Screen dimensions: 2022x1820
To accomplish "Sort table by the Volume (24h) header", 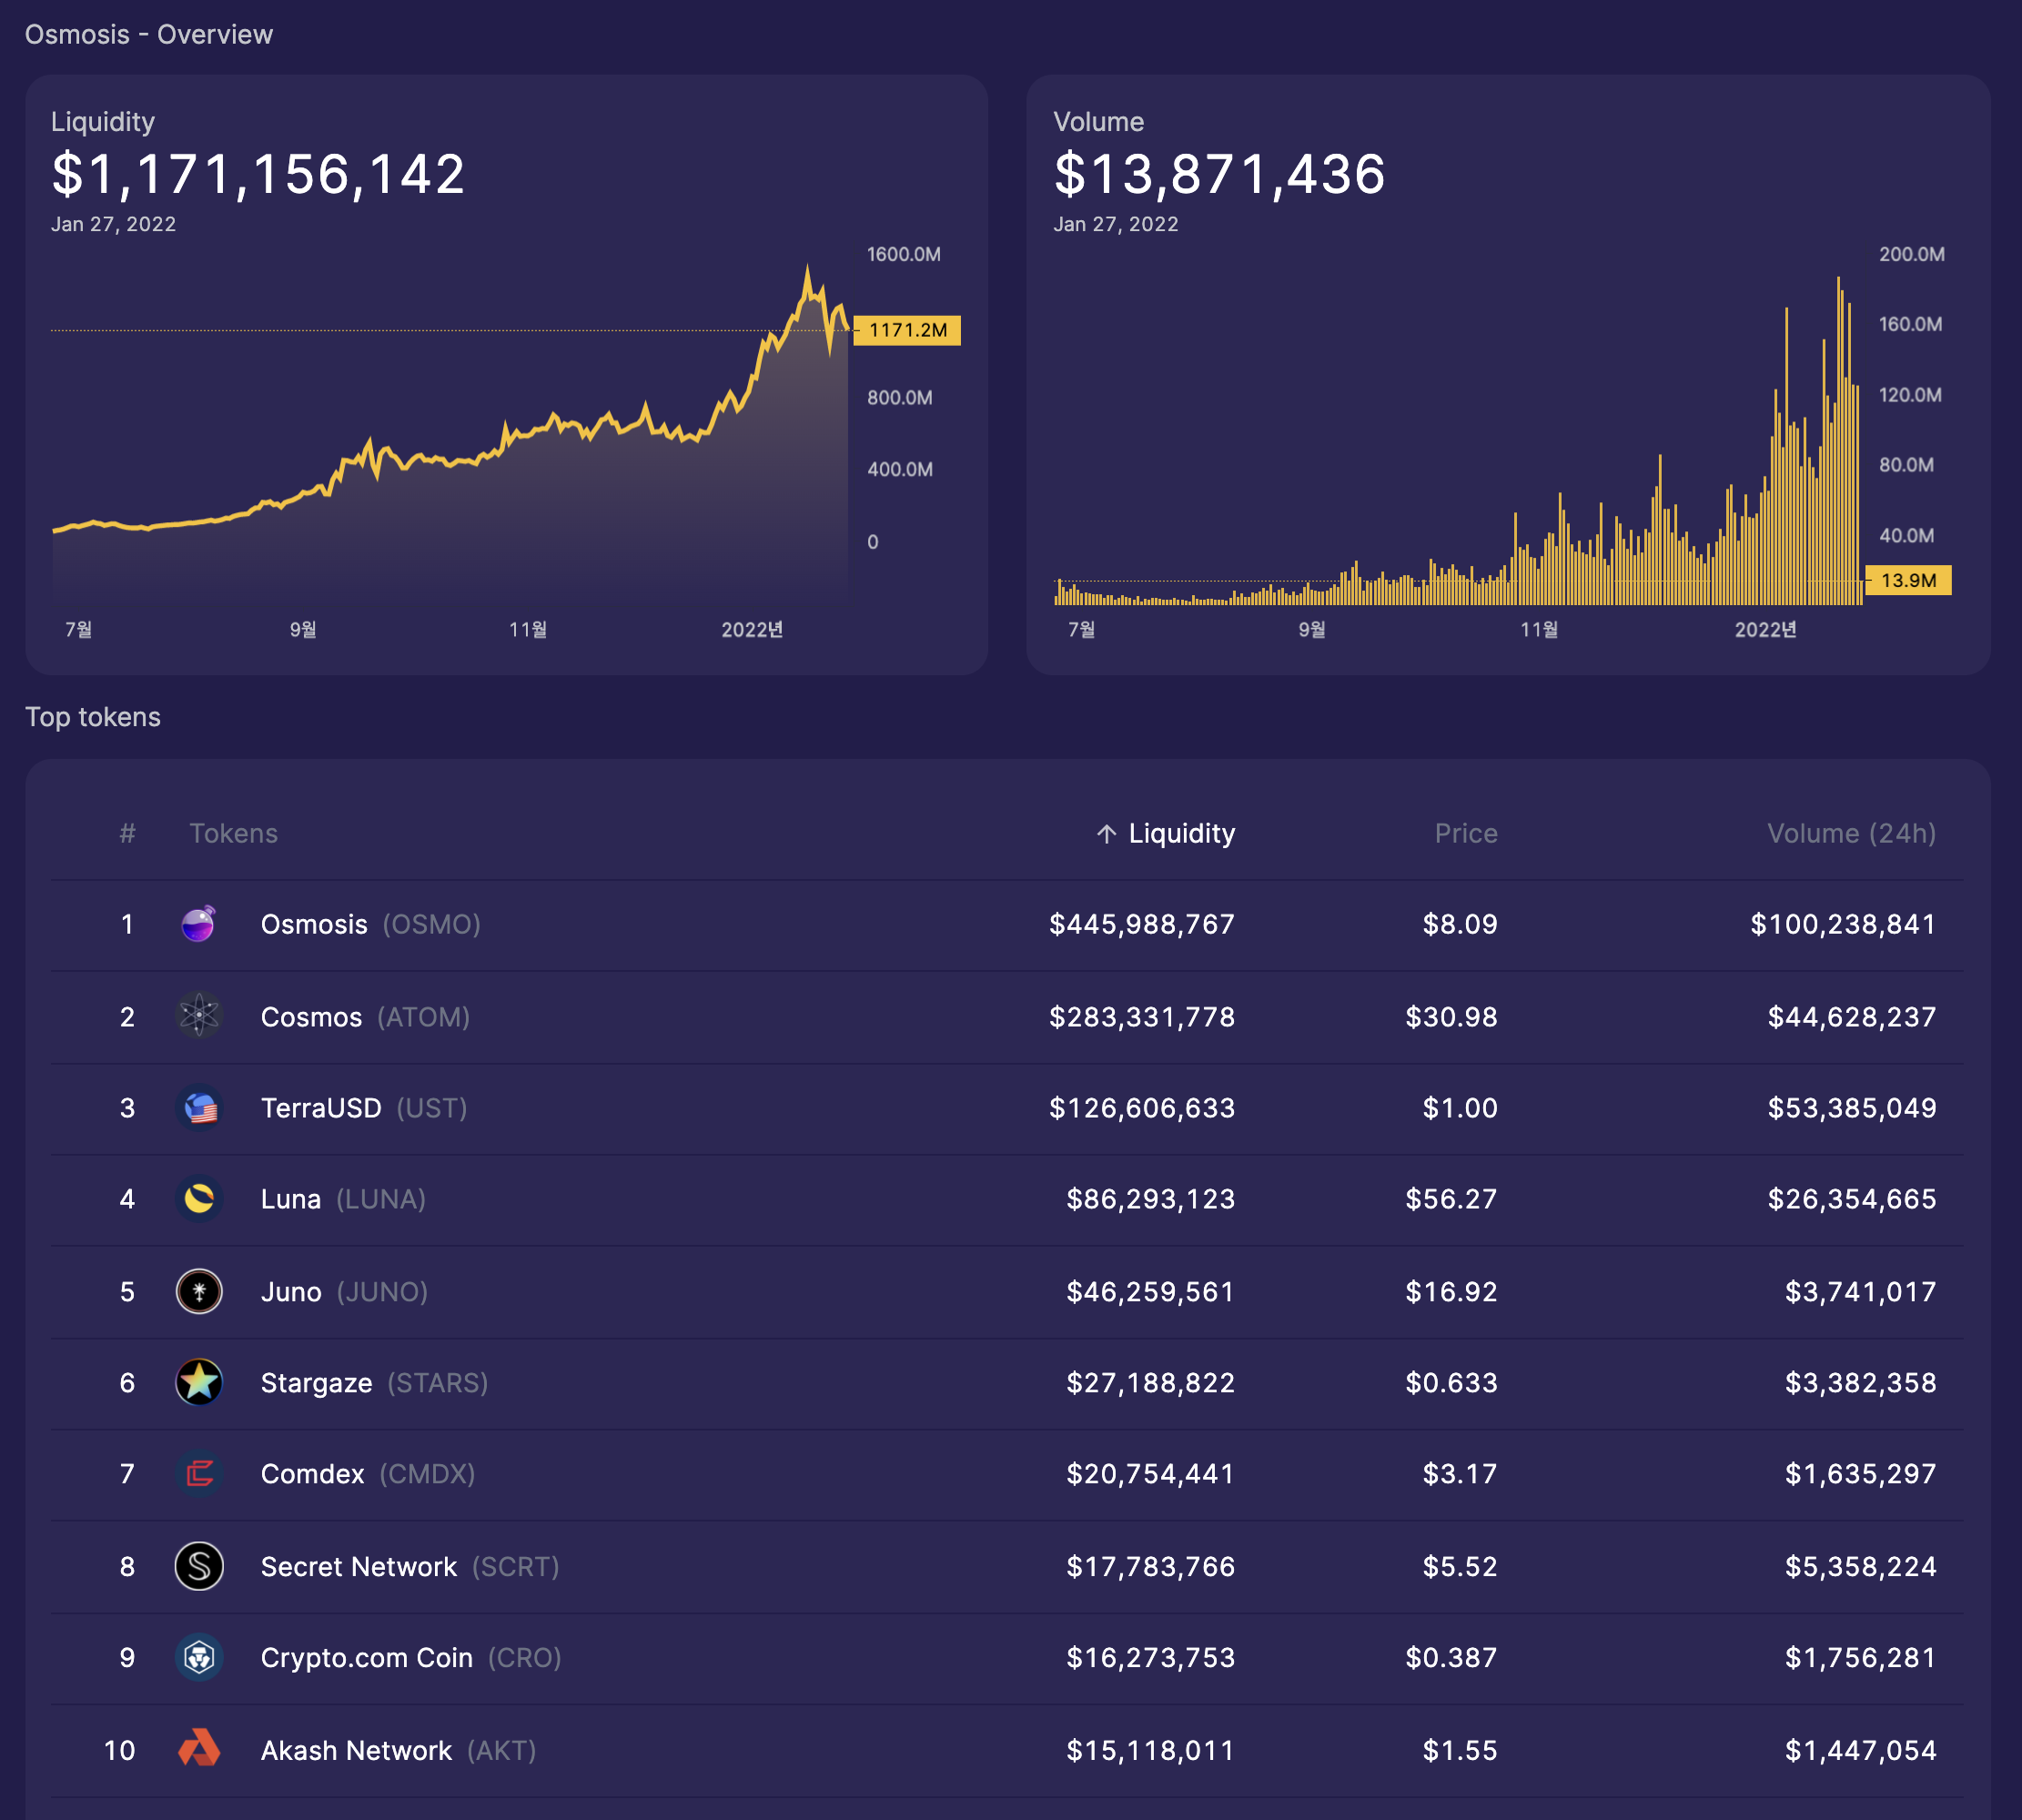I will click(1850, 834).
